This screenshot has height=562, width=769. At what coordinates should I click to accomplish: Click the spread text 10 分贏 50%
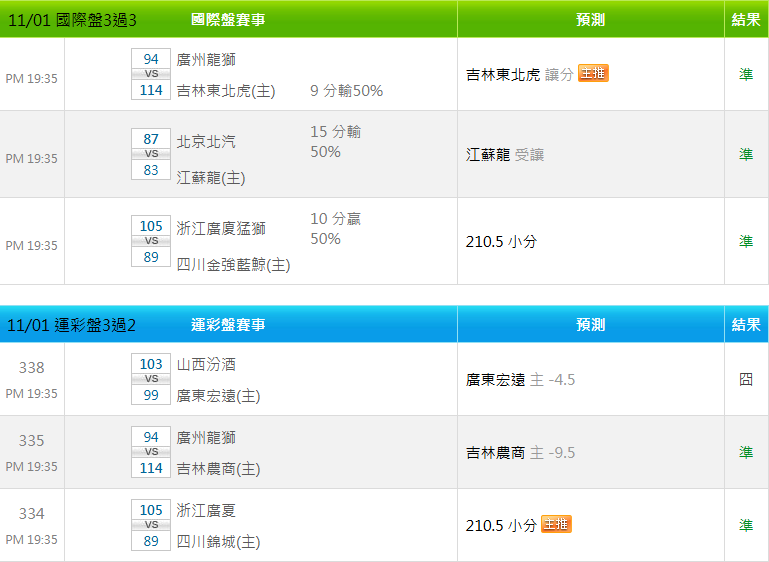(335, 229)
